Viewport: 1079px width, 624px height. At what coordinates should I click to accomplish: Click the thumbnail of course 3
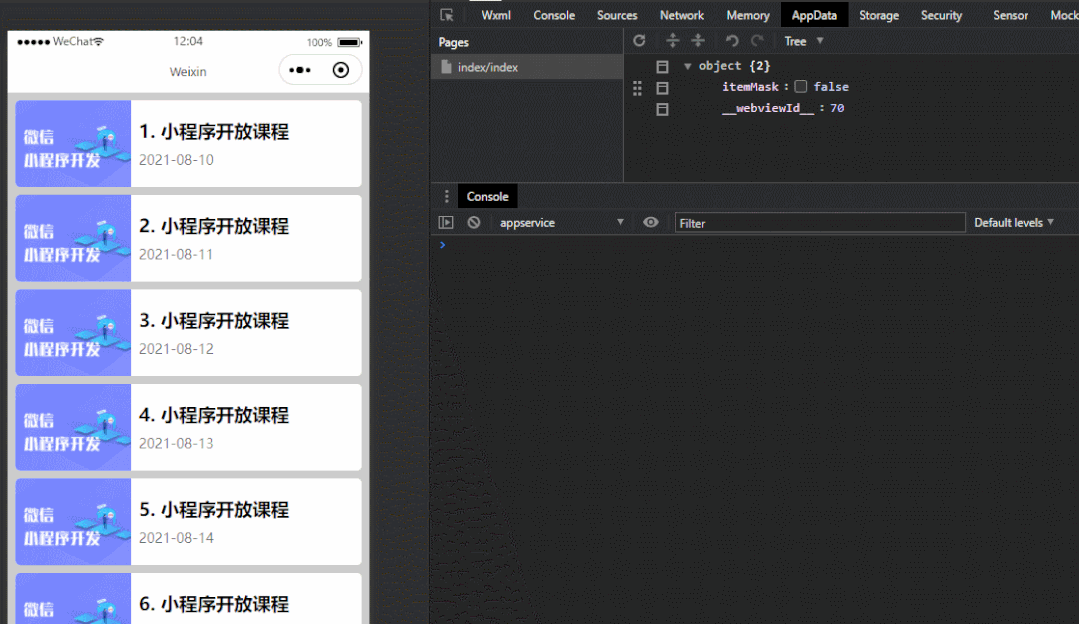coord(73,333)
